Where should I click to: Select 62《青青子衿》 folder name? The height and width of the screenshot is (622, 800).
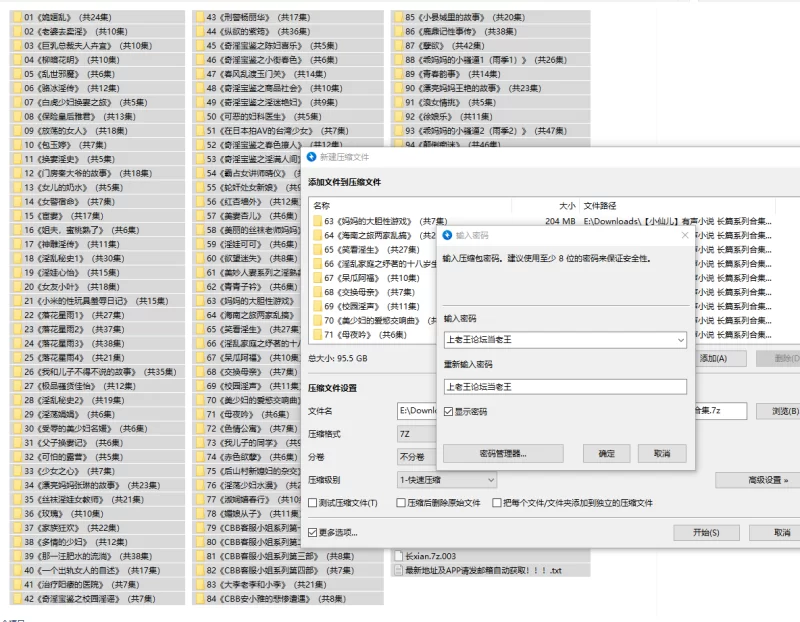pos(252,287)
